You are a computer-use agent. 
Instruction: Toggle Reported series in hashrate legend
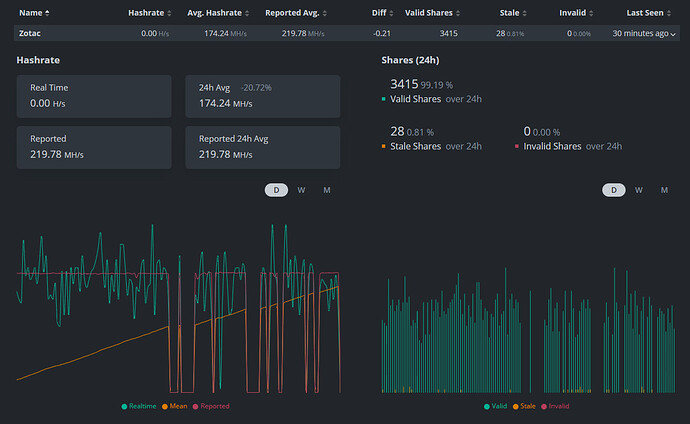pos(211,406)
